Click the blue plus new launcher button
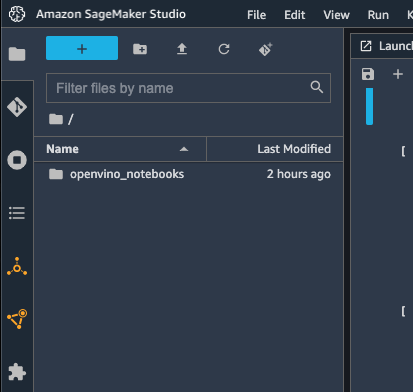The width and height of the screenshot is (413, 392). click(82, 48)
